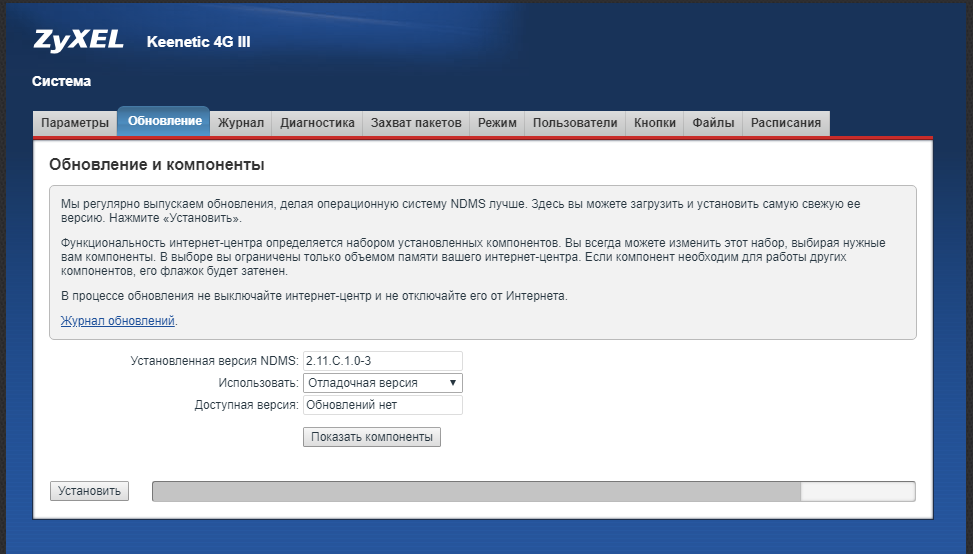Expand the Использовать version dropdown
Screen dimensions: 973x554
tap(383, 383)
